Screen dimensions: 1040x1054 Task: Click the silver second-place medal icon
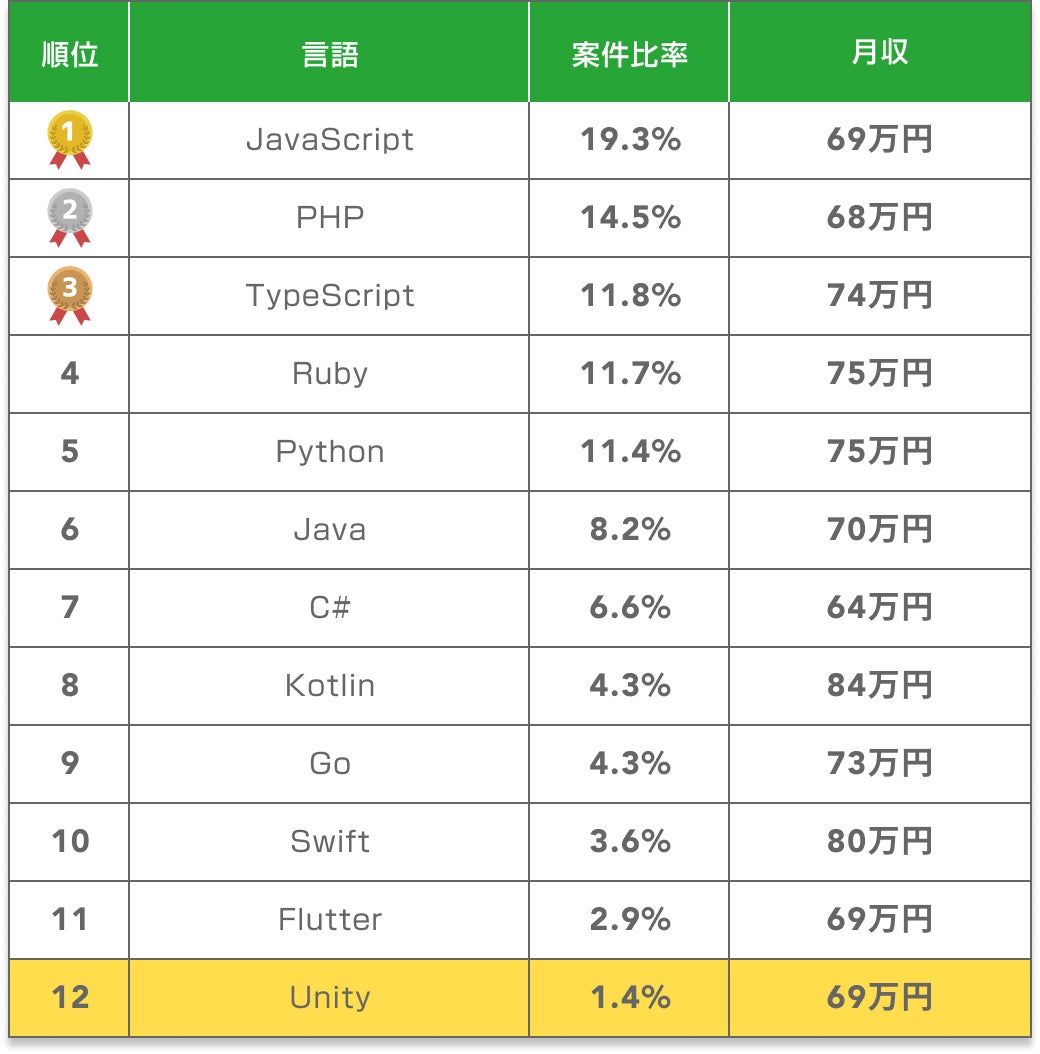coord(70,217)
